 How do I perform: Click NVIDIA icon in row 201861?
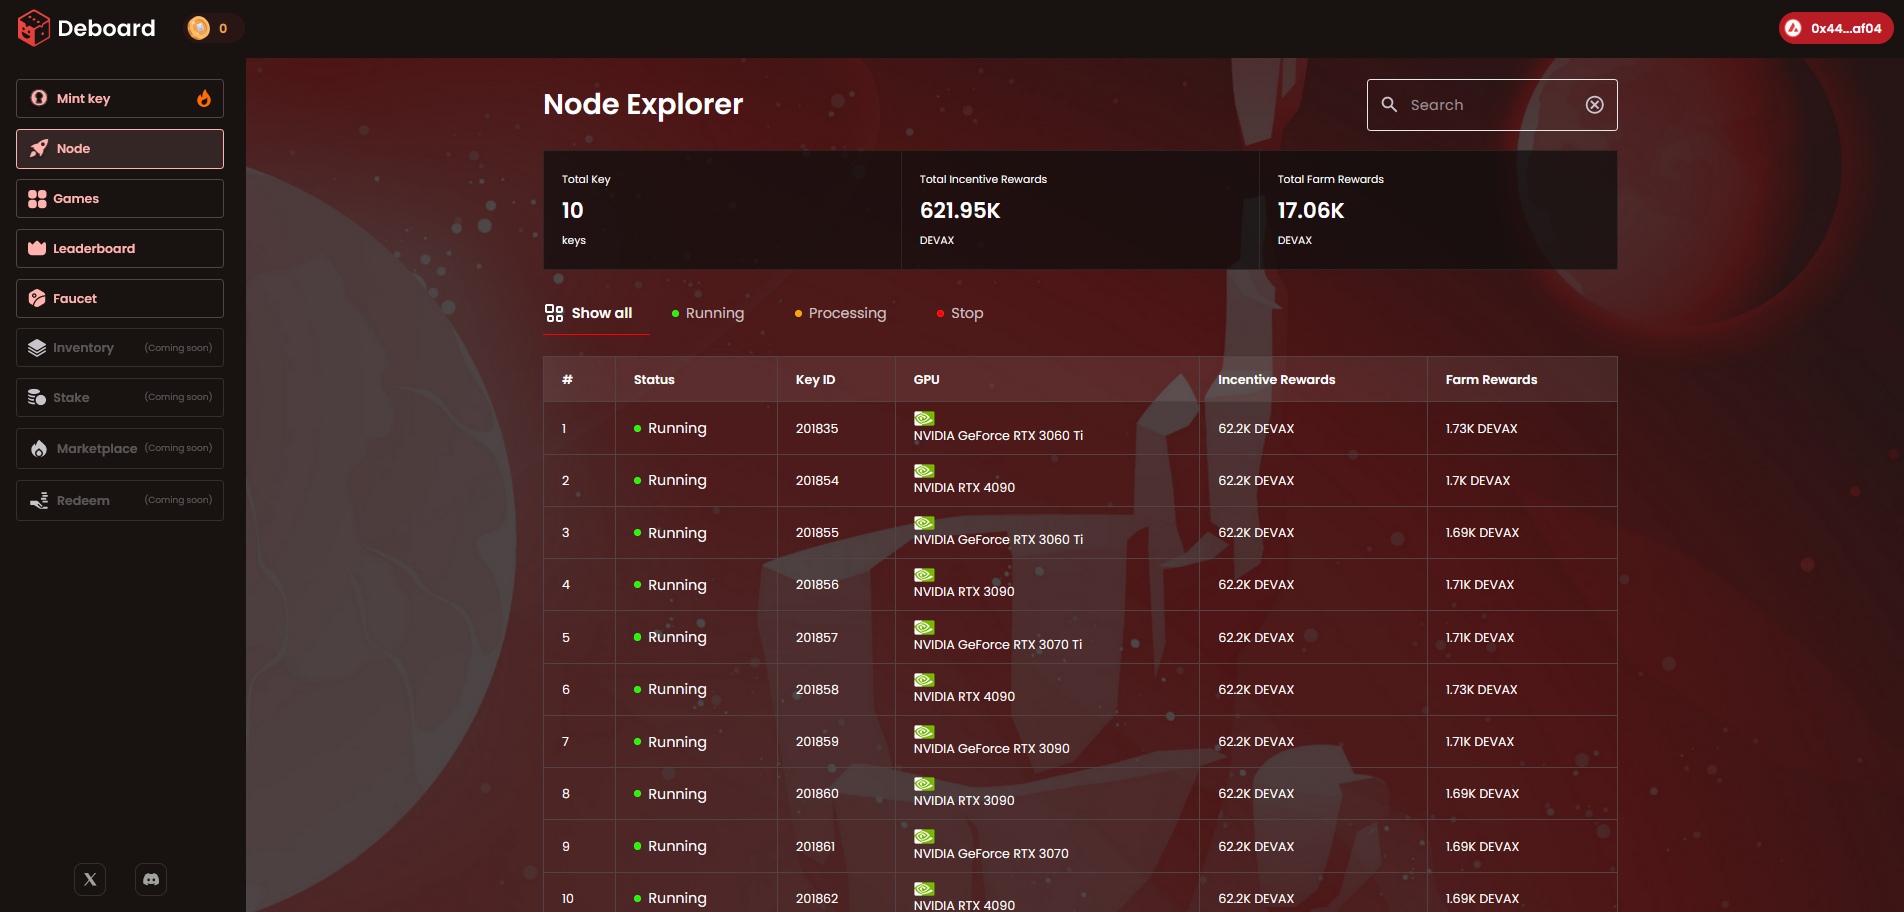pyautogui.click(x=924, y=836)
